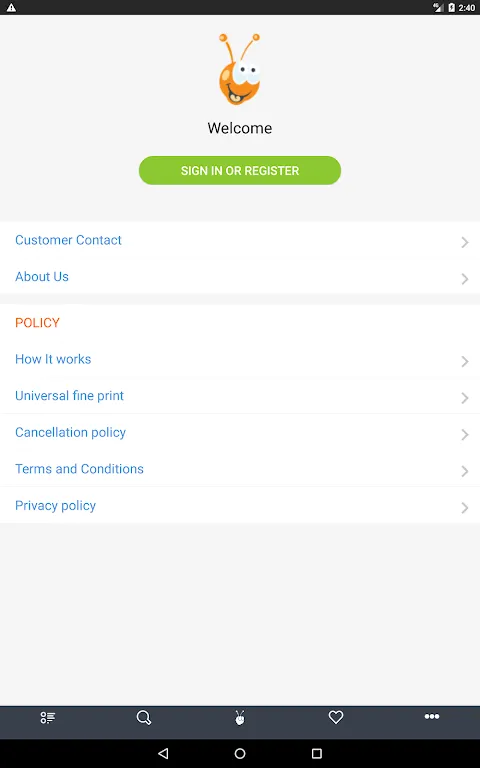
Task: Open the deals list icon in bottom bar
Action: (x=48, y=718)
